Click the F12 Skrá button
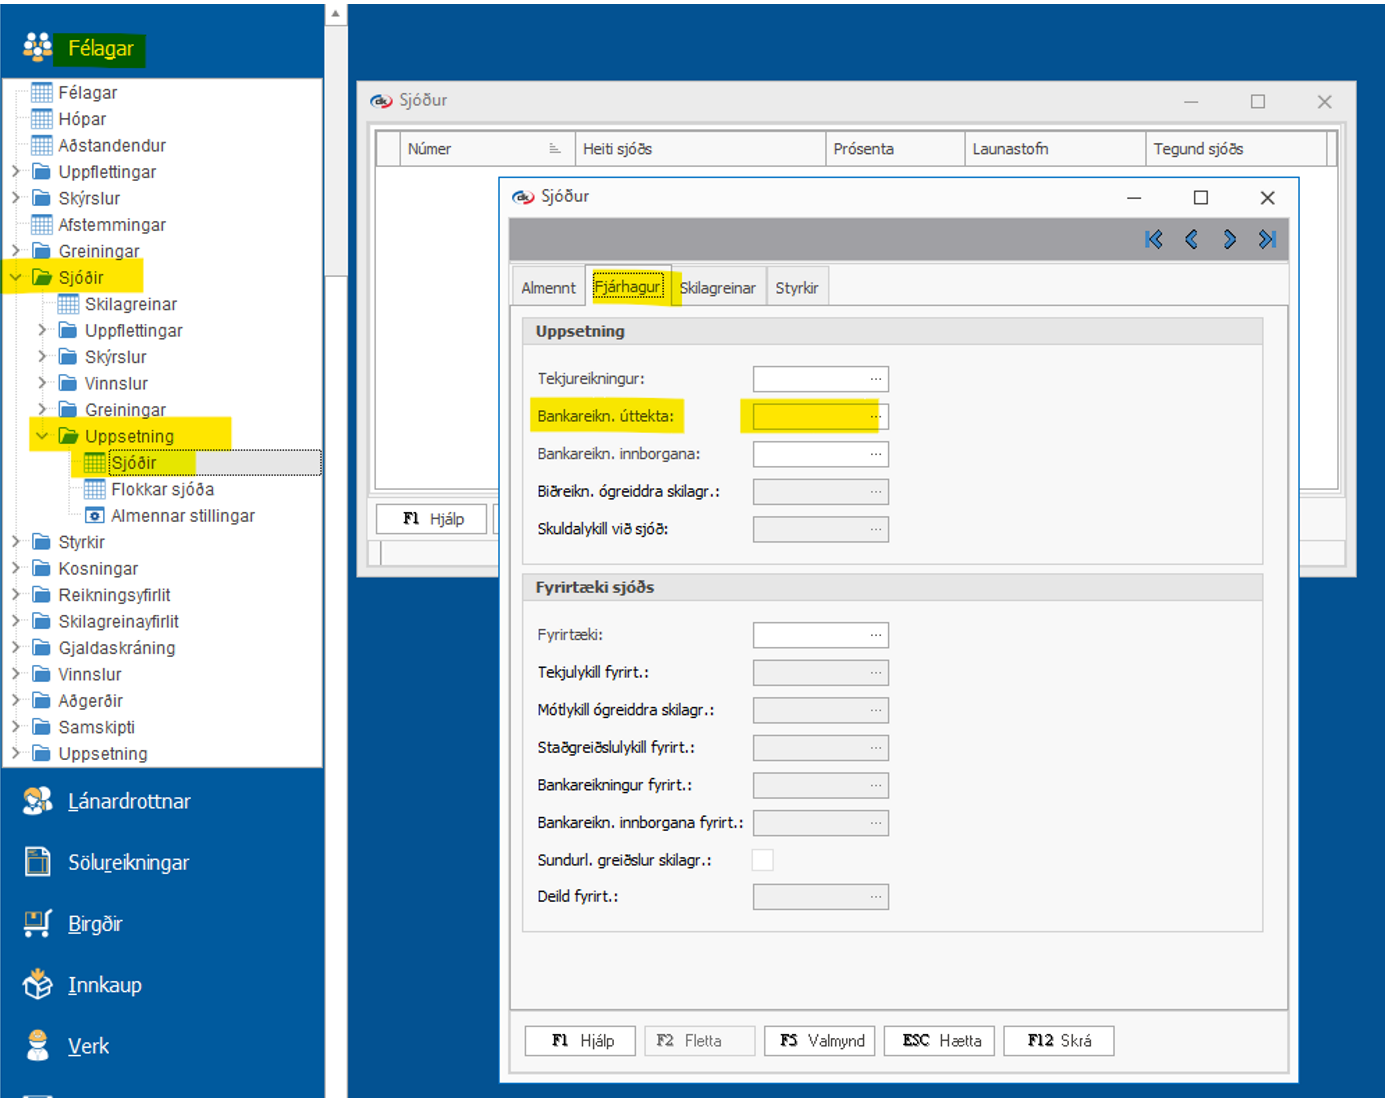 point(1058,1041)
